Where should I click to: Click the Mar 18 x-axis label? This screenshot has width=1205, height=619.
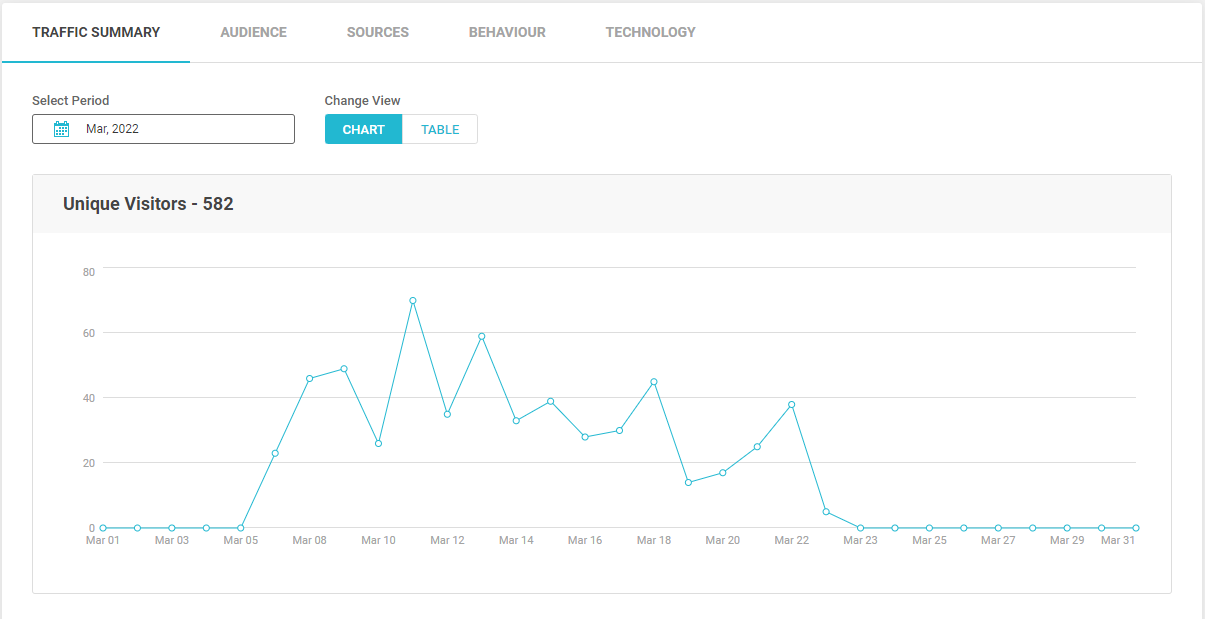[x=654, y=541]
